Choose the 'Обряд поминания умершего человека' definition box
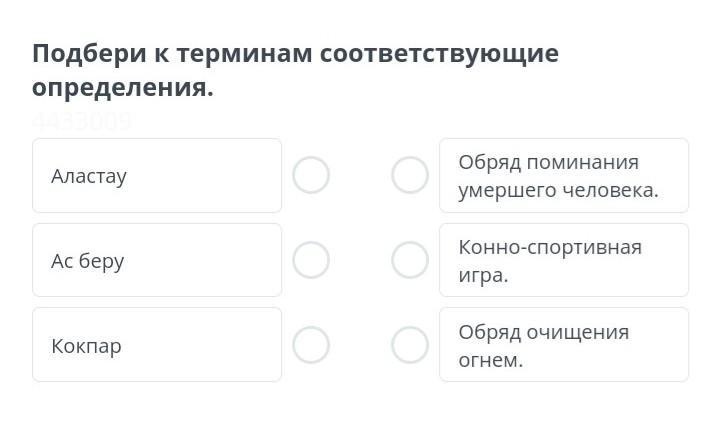702x437 pixels. click(564, 176)
